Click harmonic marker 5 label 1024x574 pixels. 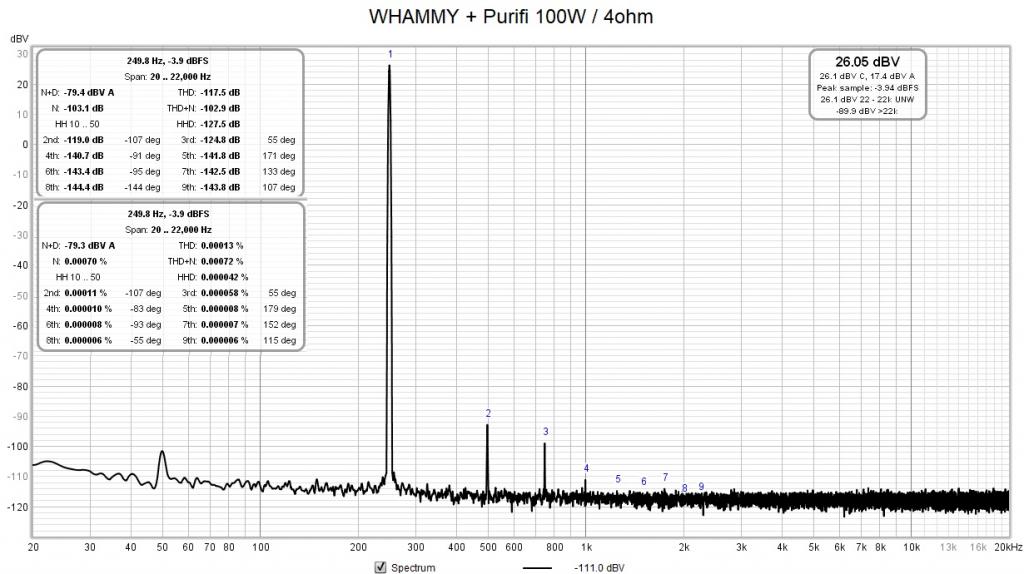[x=618, y=479]
